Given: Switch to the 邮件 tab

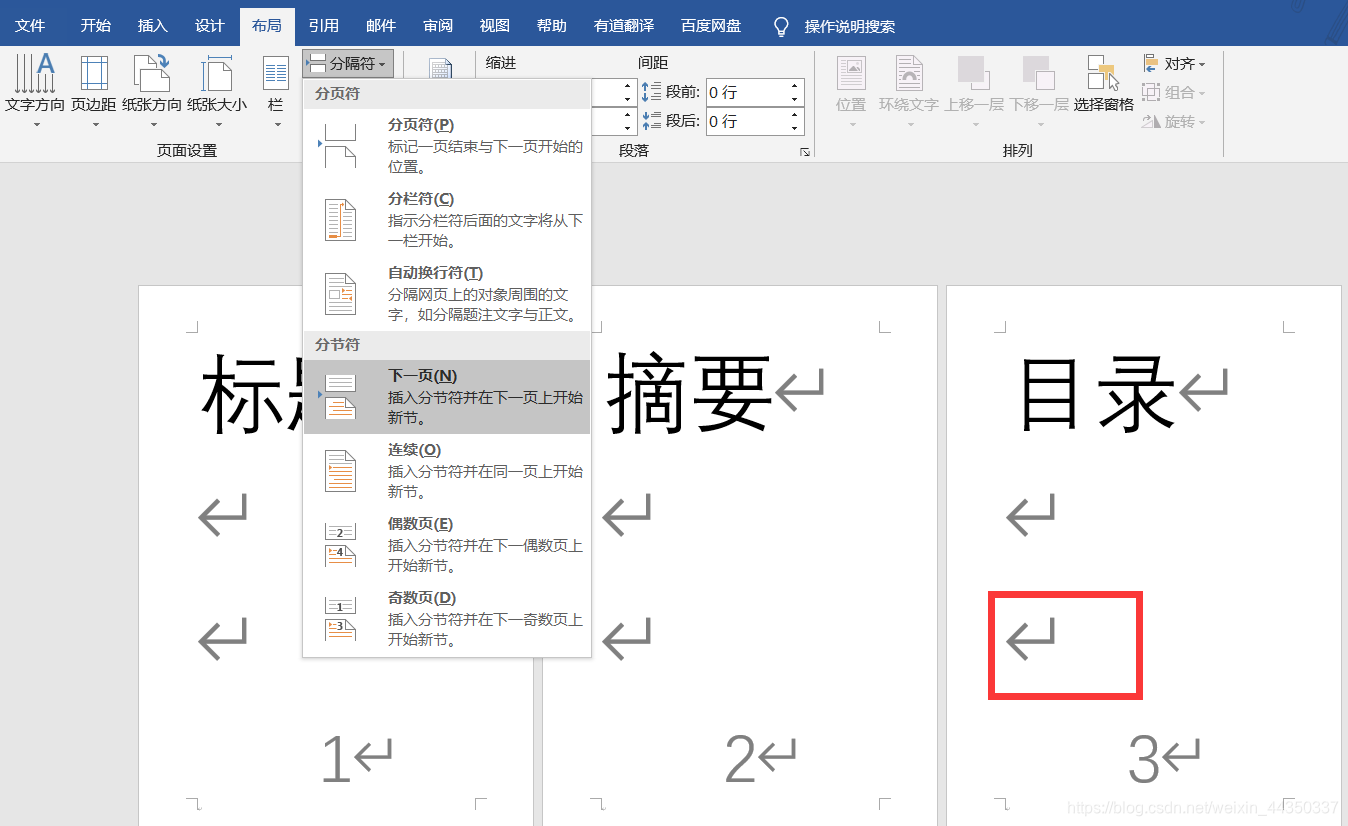Looking at the screenshot, I should coord(381,26).
